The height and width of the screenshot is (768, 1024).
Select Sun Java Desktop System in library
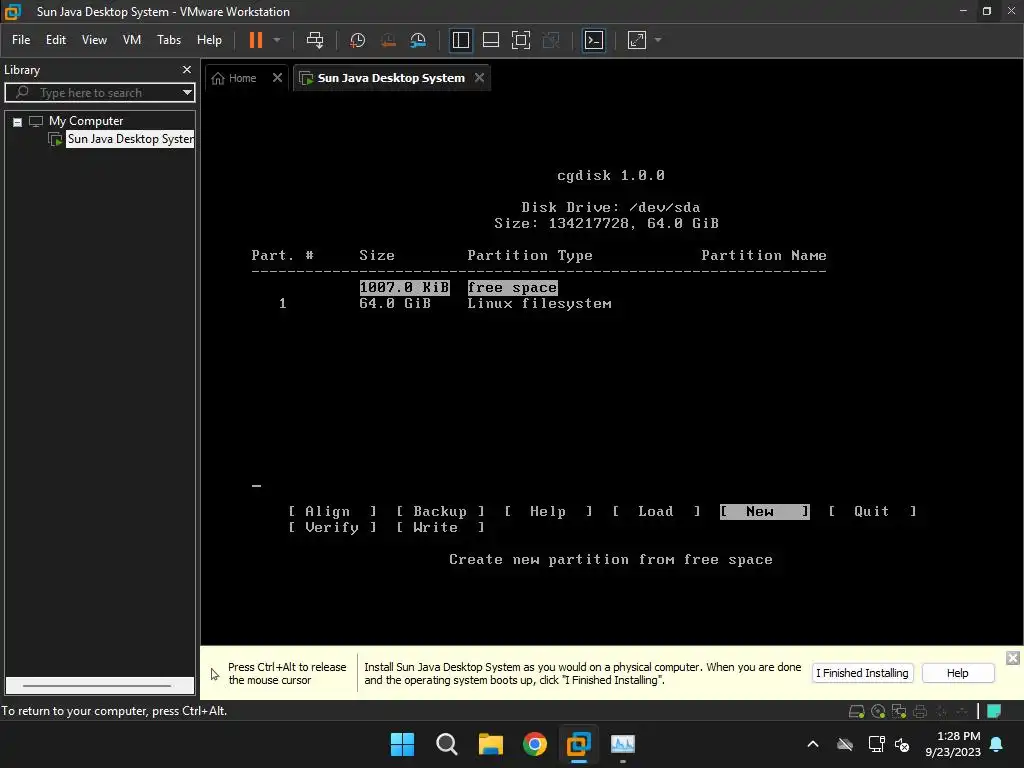tap(130, 139)
